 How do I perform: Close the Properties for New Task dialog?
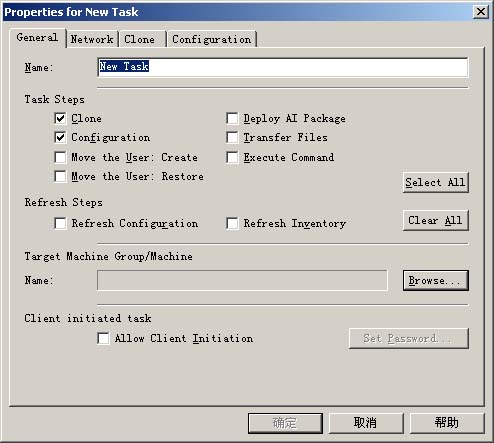(x=481, y=12)
